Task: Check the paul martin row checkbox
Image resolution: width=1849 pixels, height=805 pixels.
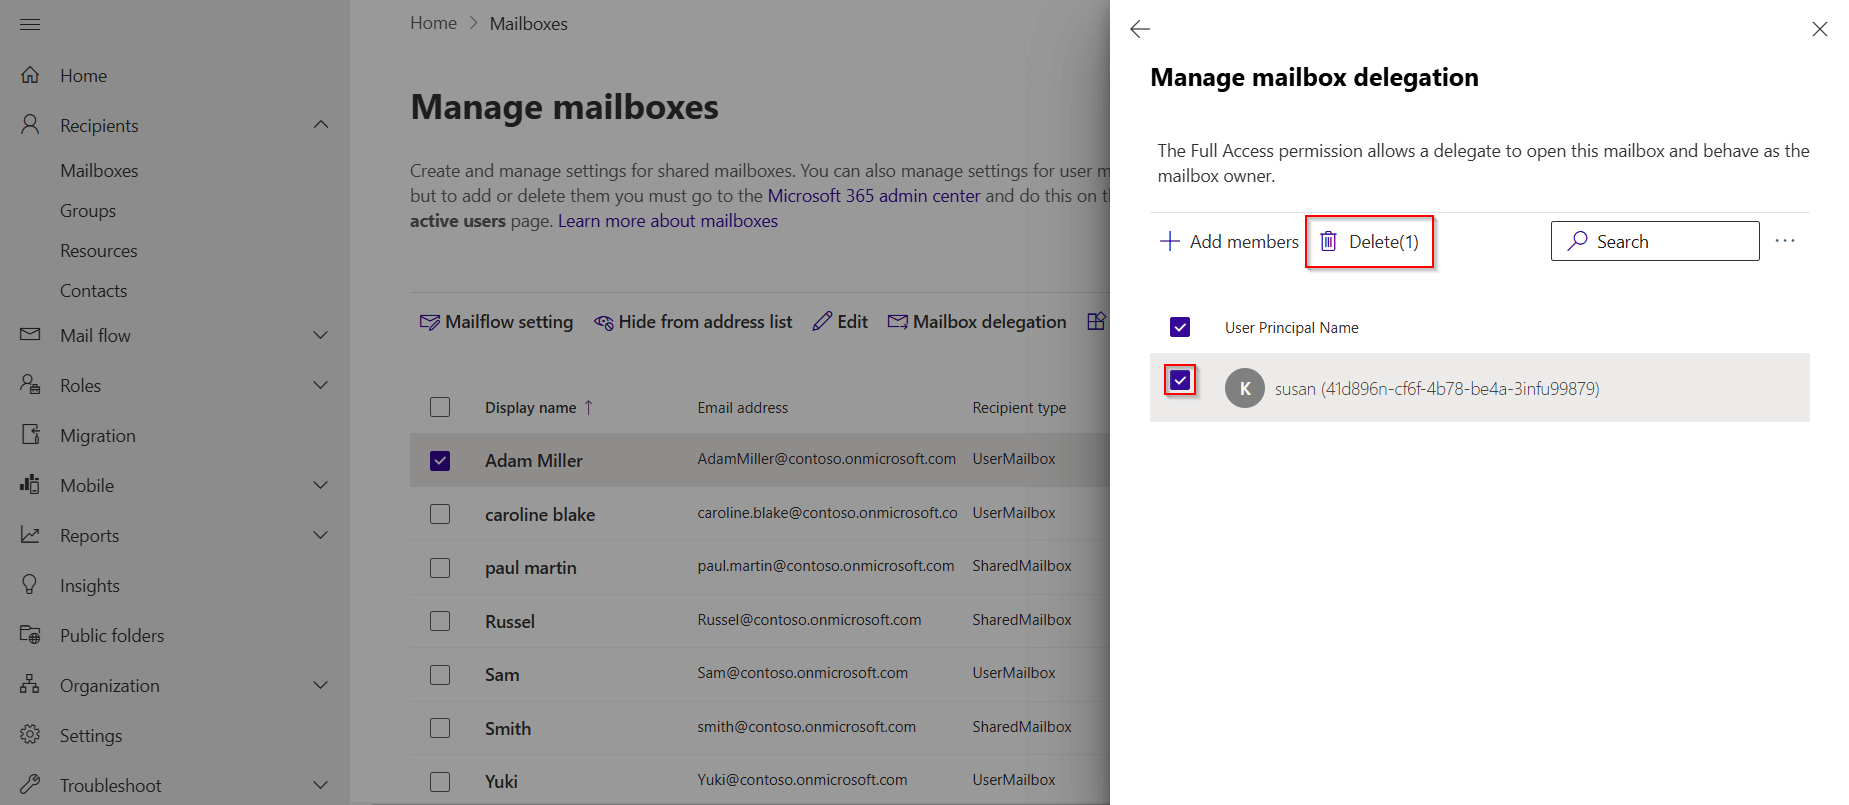Action: (x=440, y=567)
